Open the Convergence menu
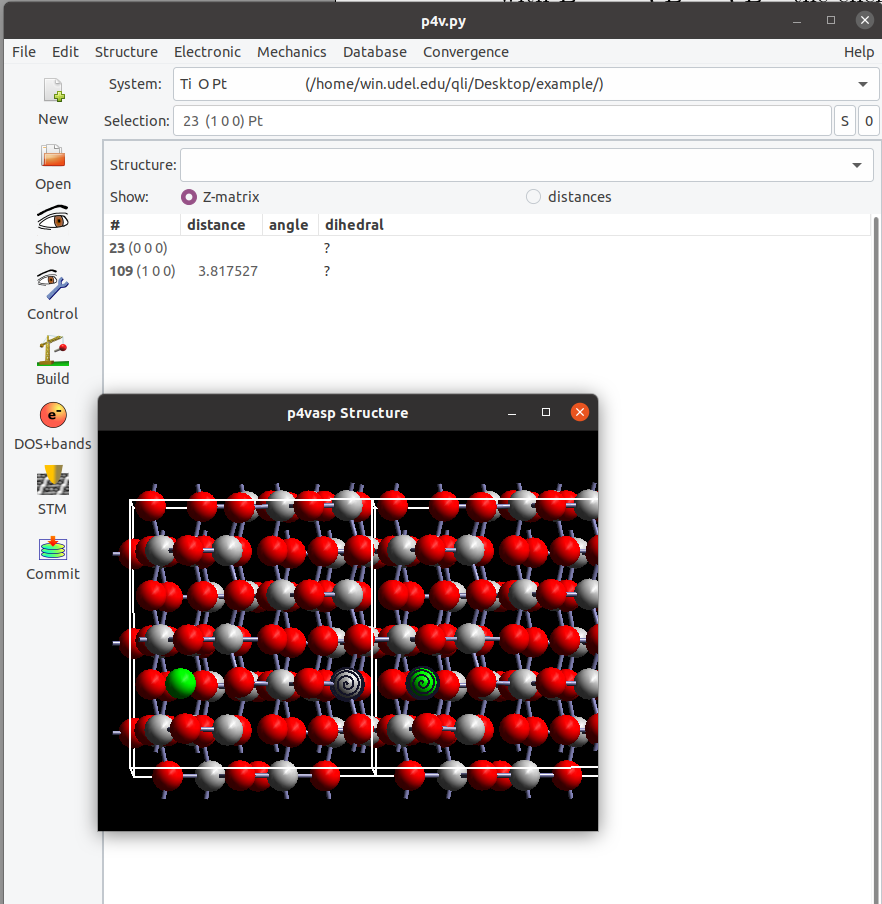The height and width of the screenshot is (904, 882). 465,52
